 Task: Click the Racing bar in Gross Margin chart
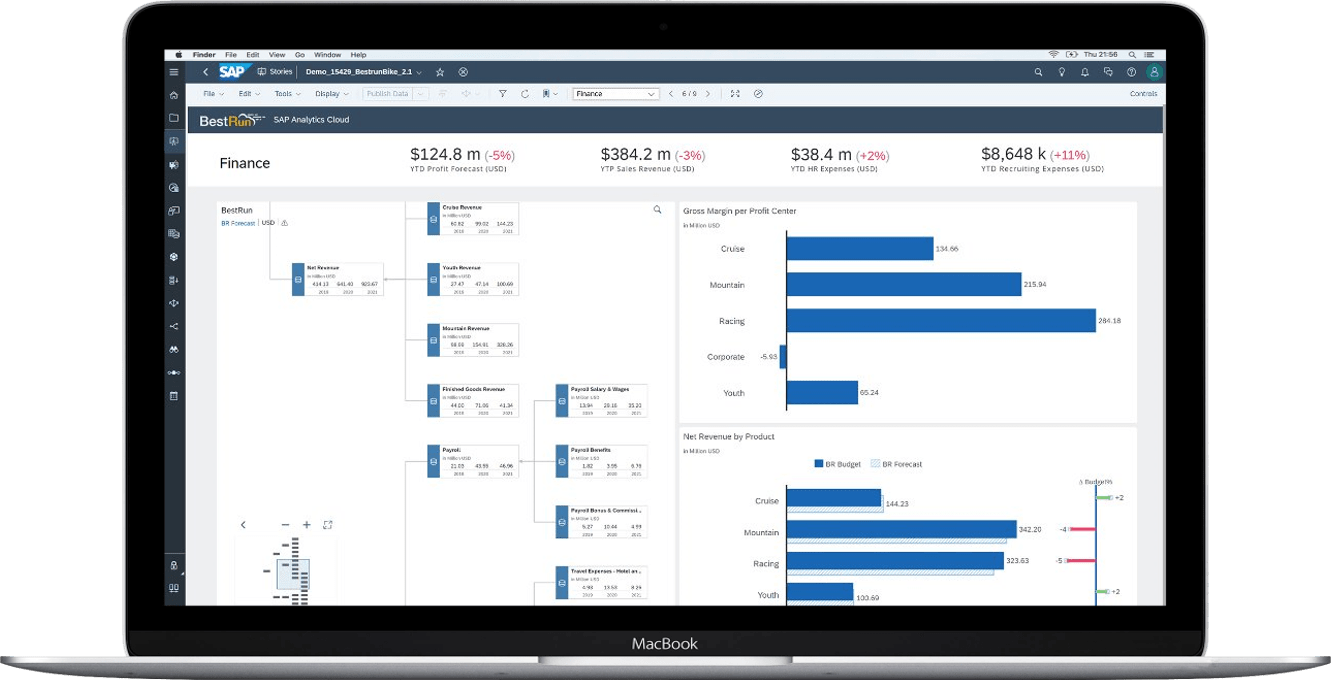point(940,320)
